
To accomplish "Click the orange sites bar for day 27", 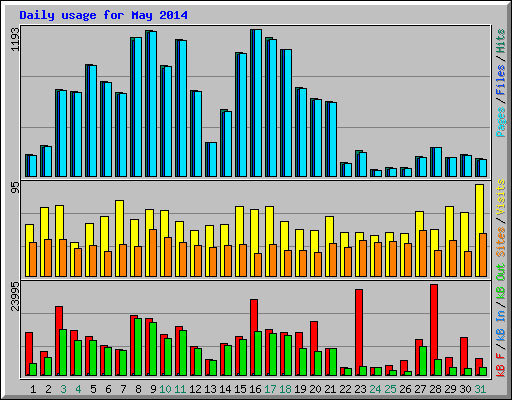I will [423, 253].
